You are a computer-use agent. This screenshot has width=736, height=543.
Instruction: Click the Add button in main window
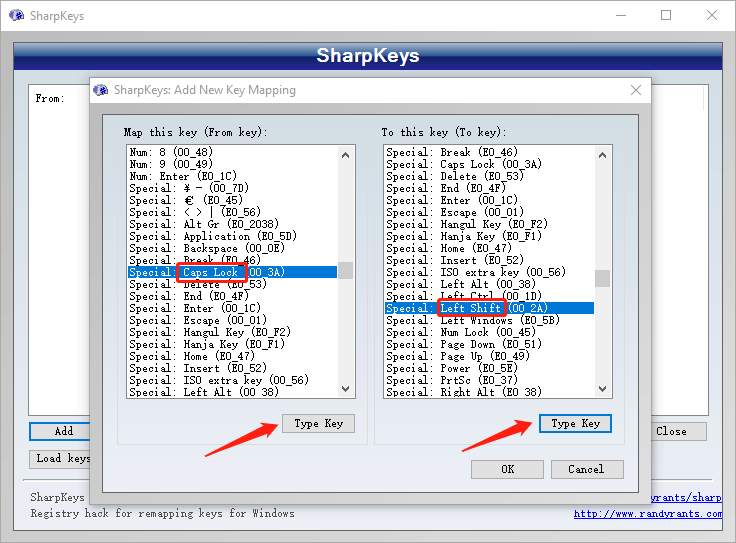60,431
